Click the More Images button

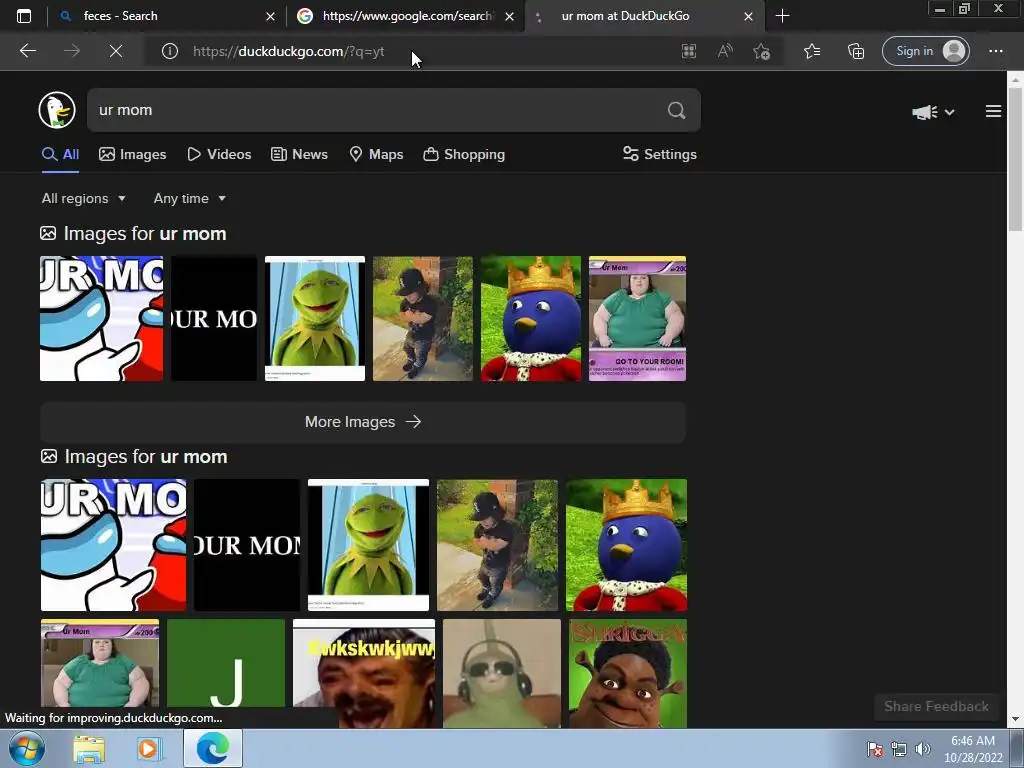pyautogui.click(x=363, y=422)
